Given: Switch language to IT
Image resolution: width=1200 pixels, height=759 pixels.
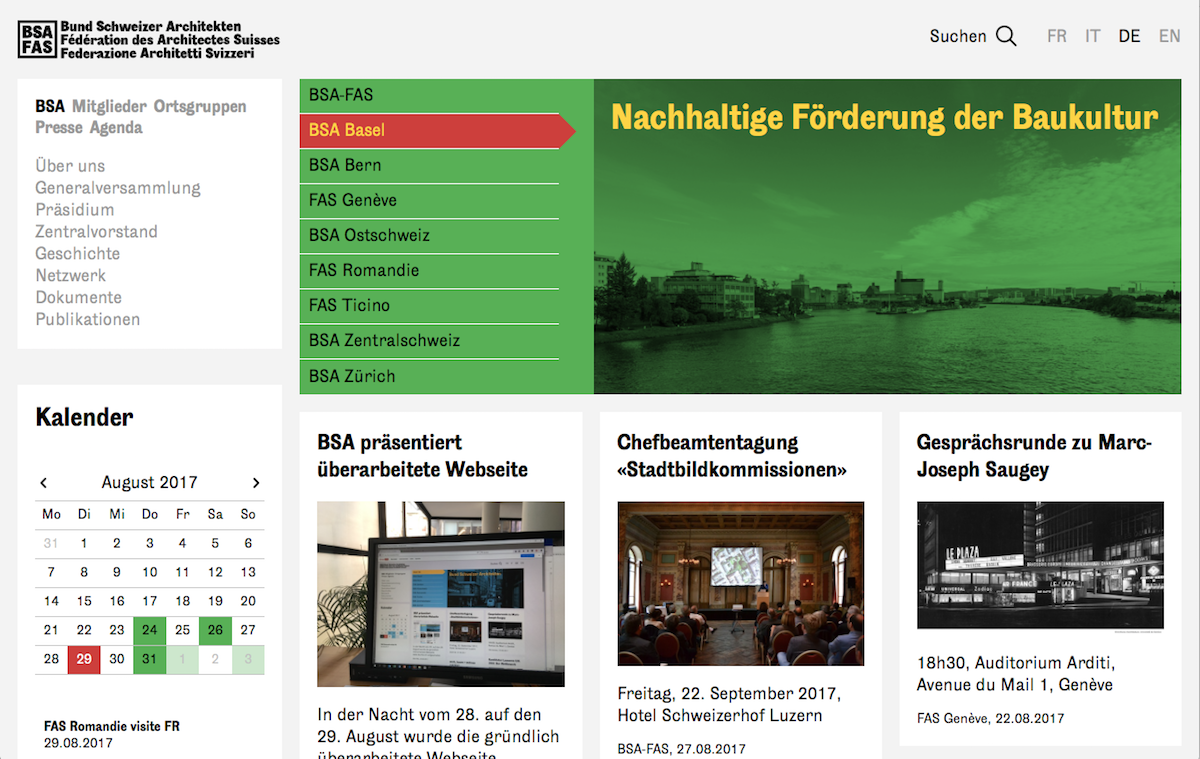Looking at the screenshot, I should coord(1092,37).
